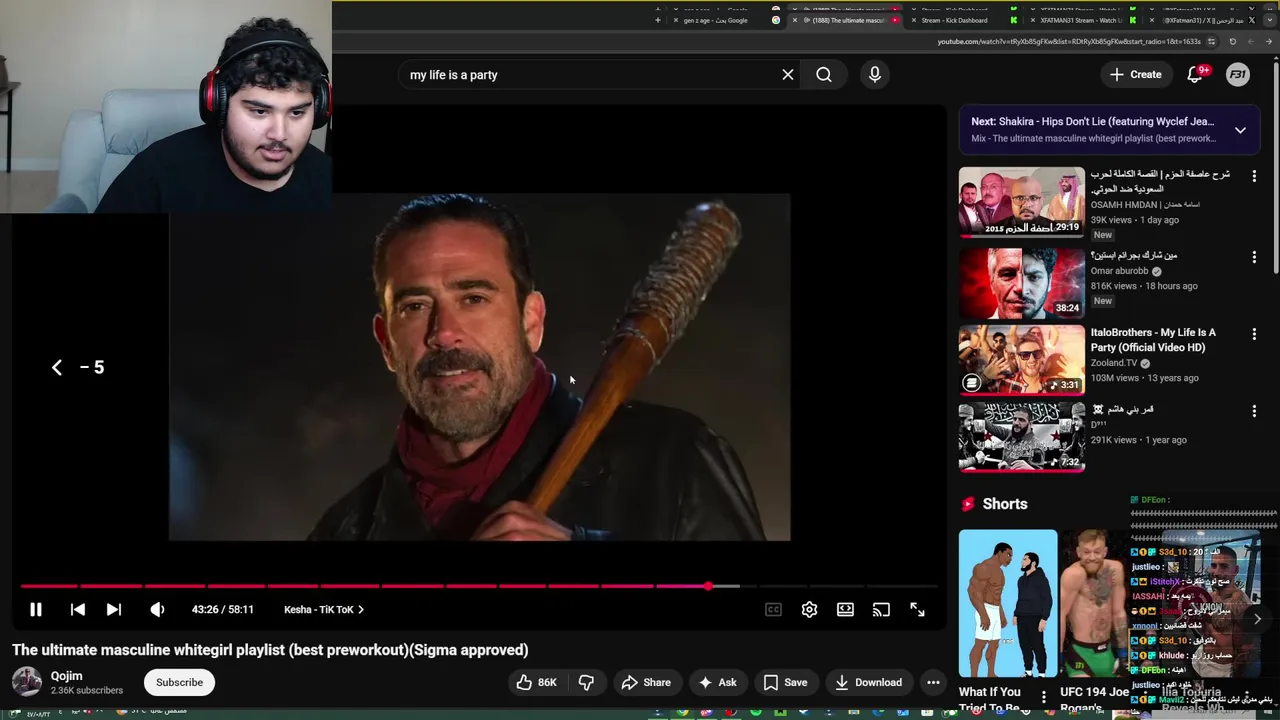Viewport: 1280px width, 720px height.
Task: Enter fullscreen mode in the player
Action: pos(917,609)
